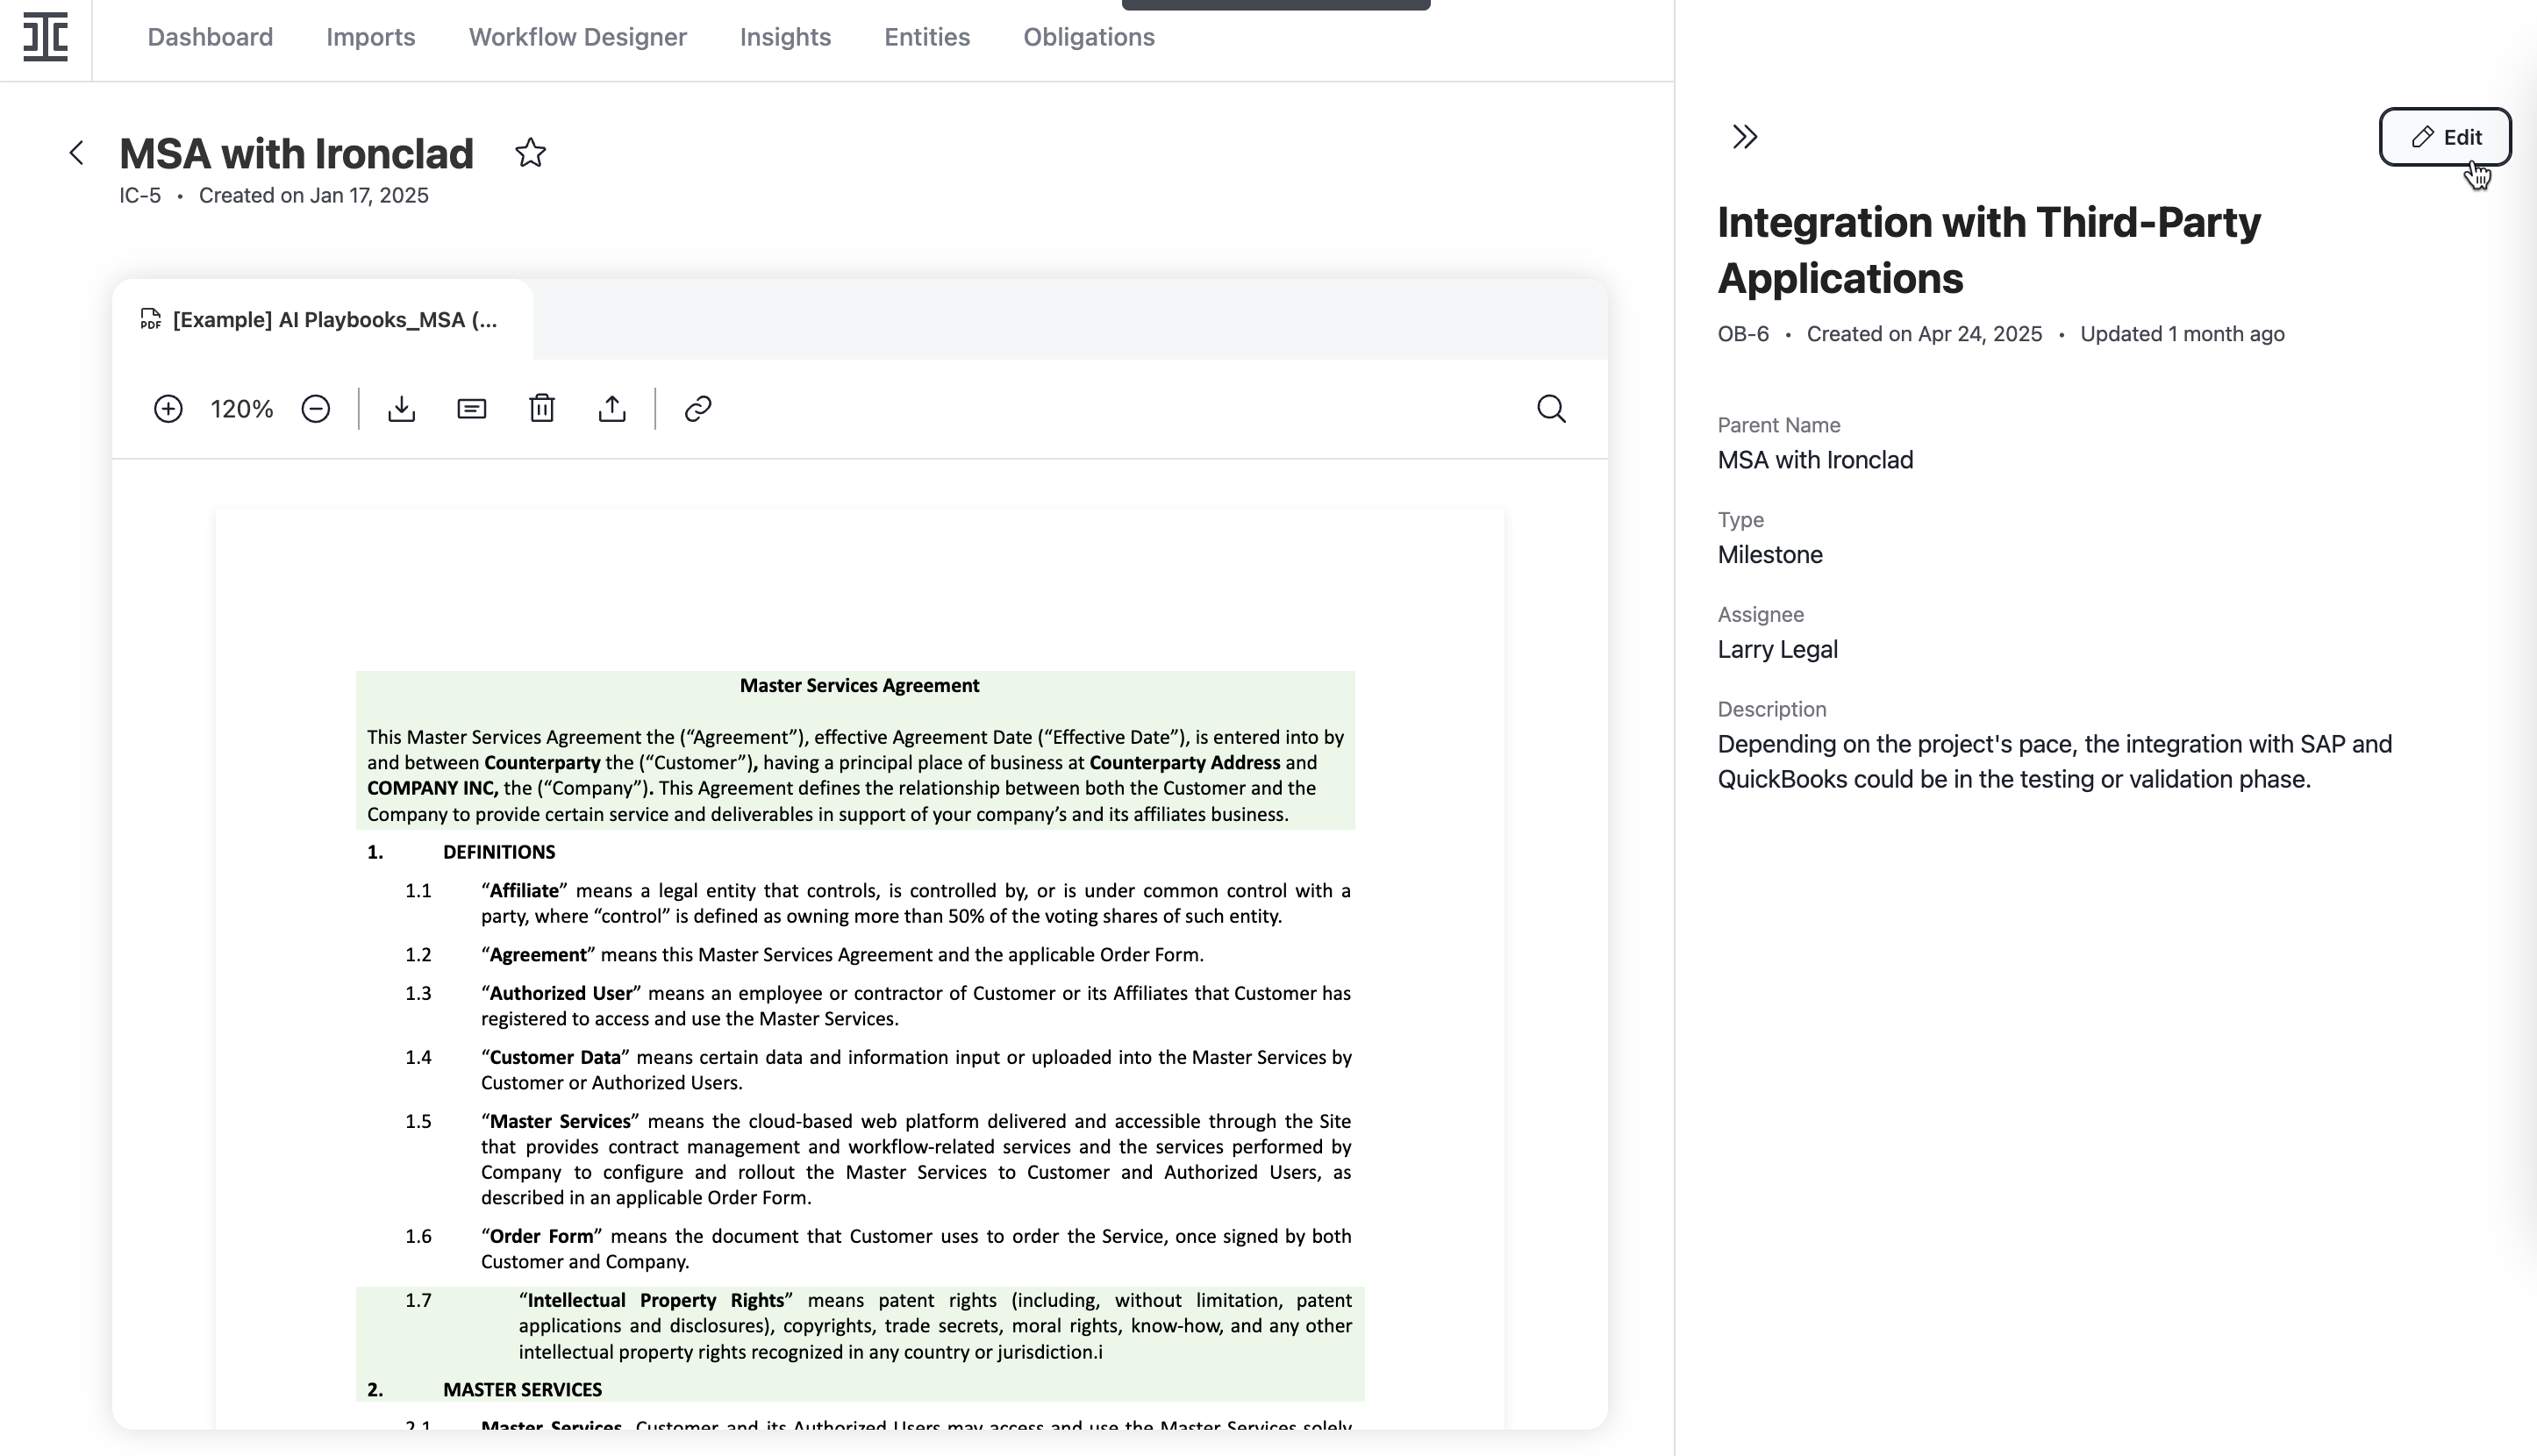Open the Ironclad logo home icon
Viewport: 2537px width, 1456px height.
[x=45, y=37]
